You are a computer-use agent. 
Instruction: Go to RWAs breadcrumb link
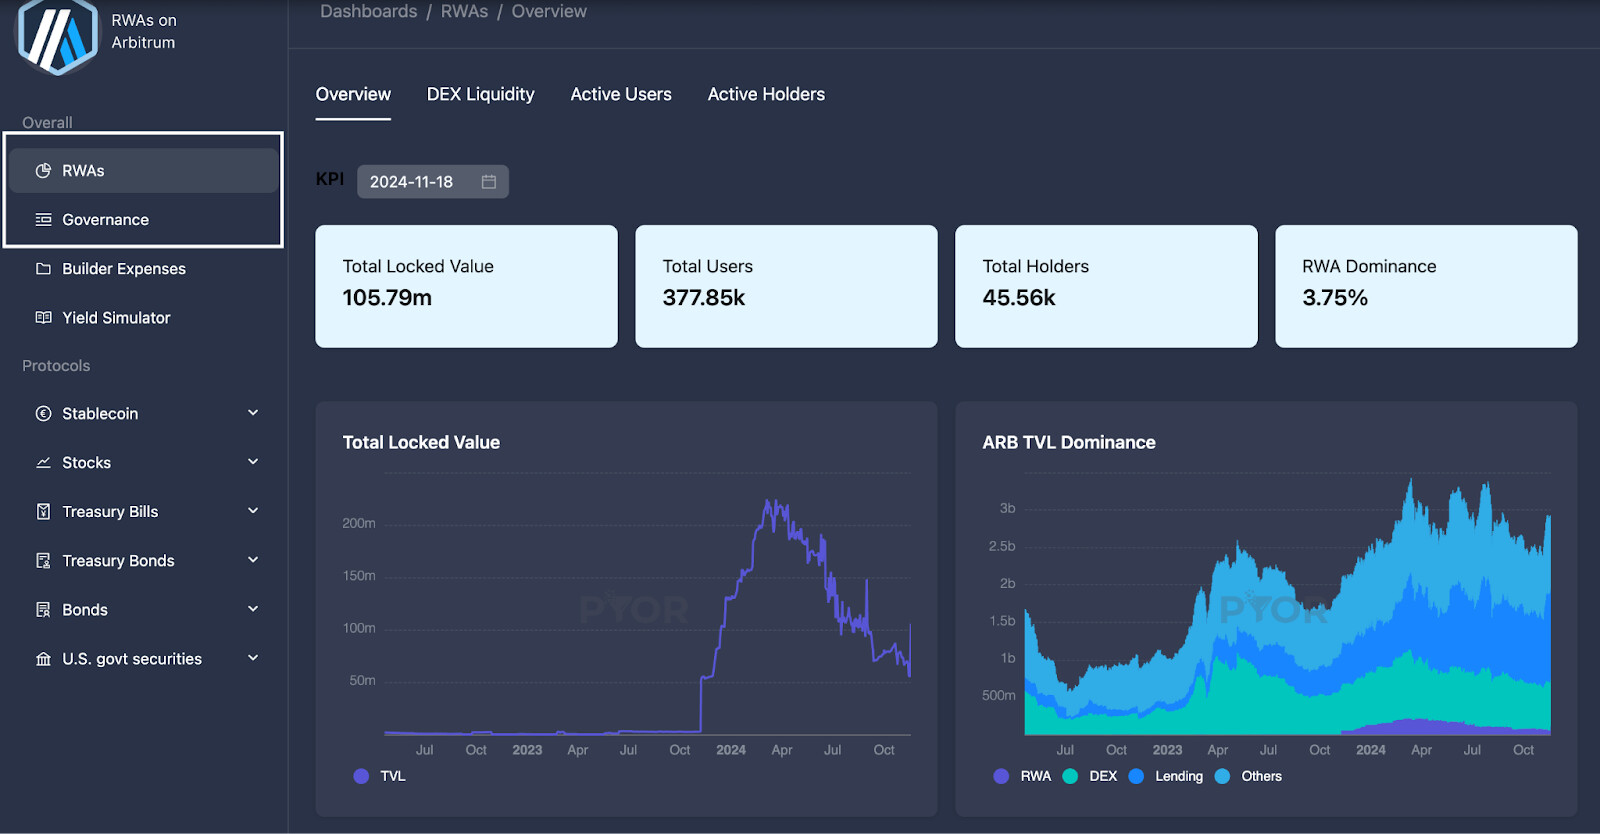pyautogui.click(x=465, y=11)
